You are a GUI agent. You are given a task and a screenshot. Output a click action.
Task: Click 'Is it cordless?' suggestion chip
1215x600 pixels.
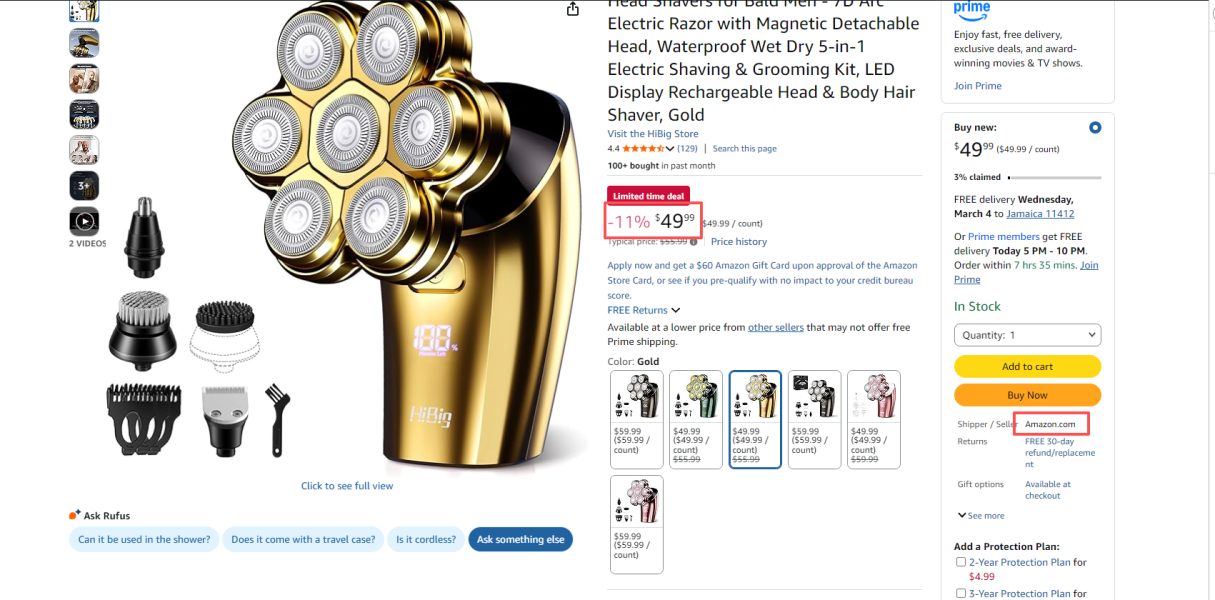click(x=426, y=539)
